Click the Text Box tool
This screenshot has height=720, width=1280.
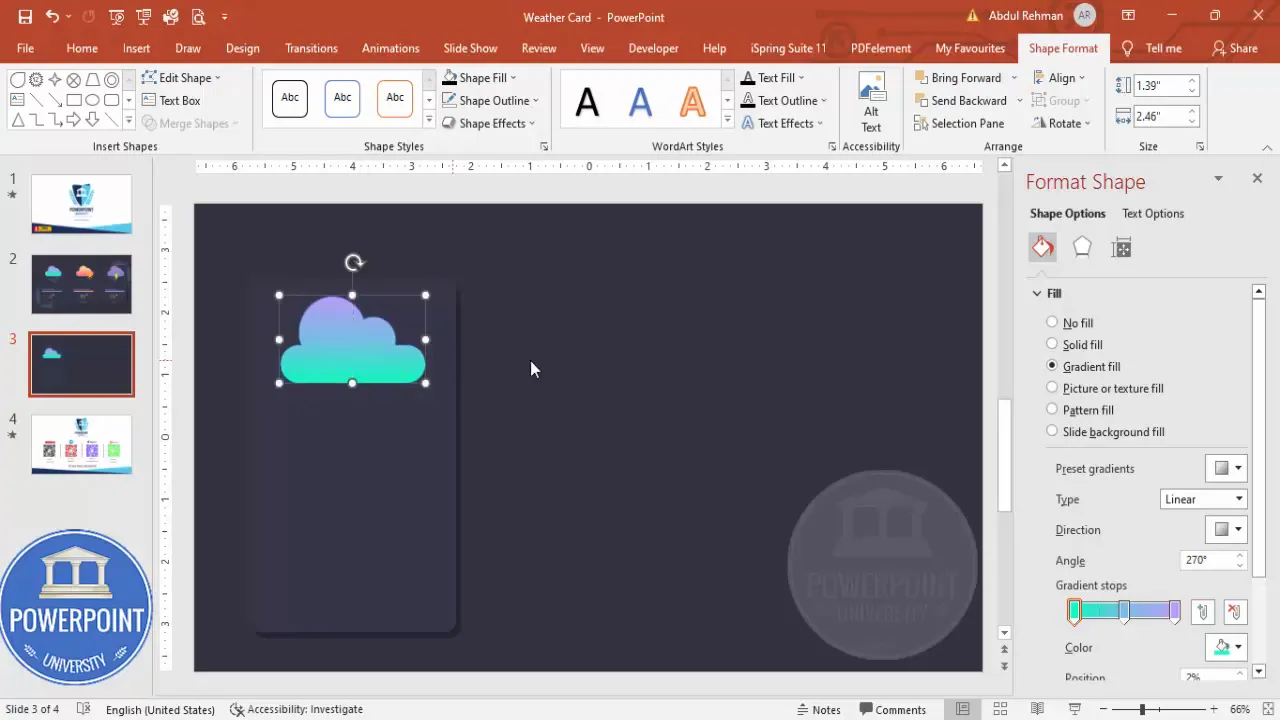tap(171, 100)
